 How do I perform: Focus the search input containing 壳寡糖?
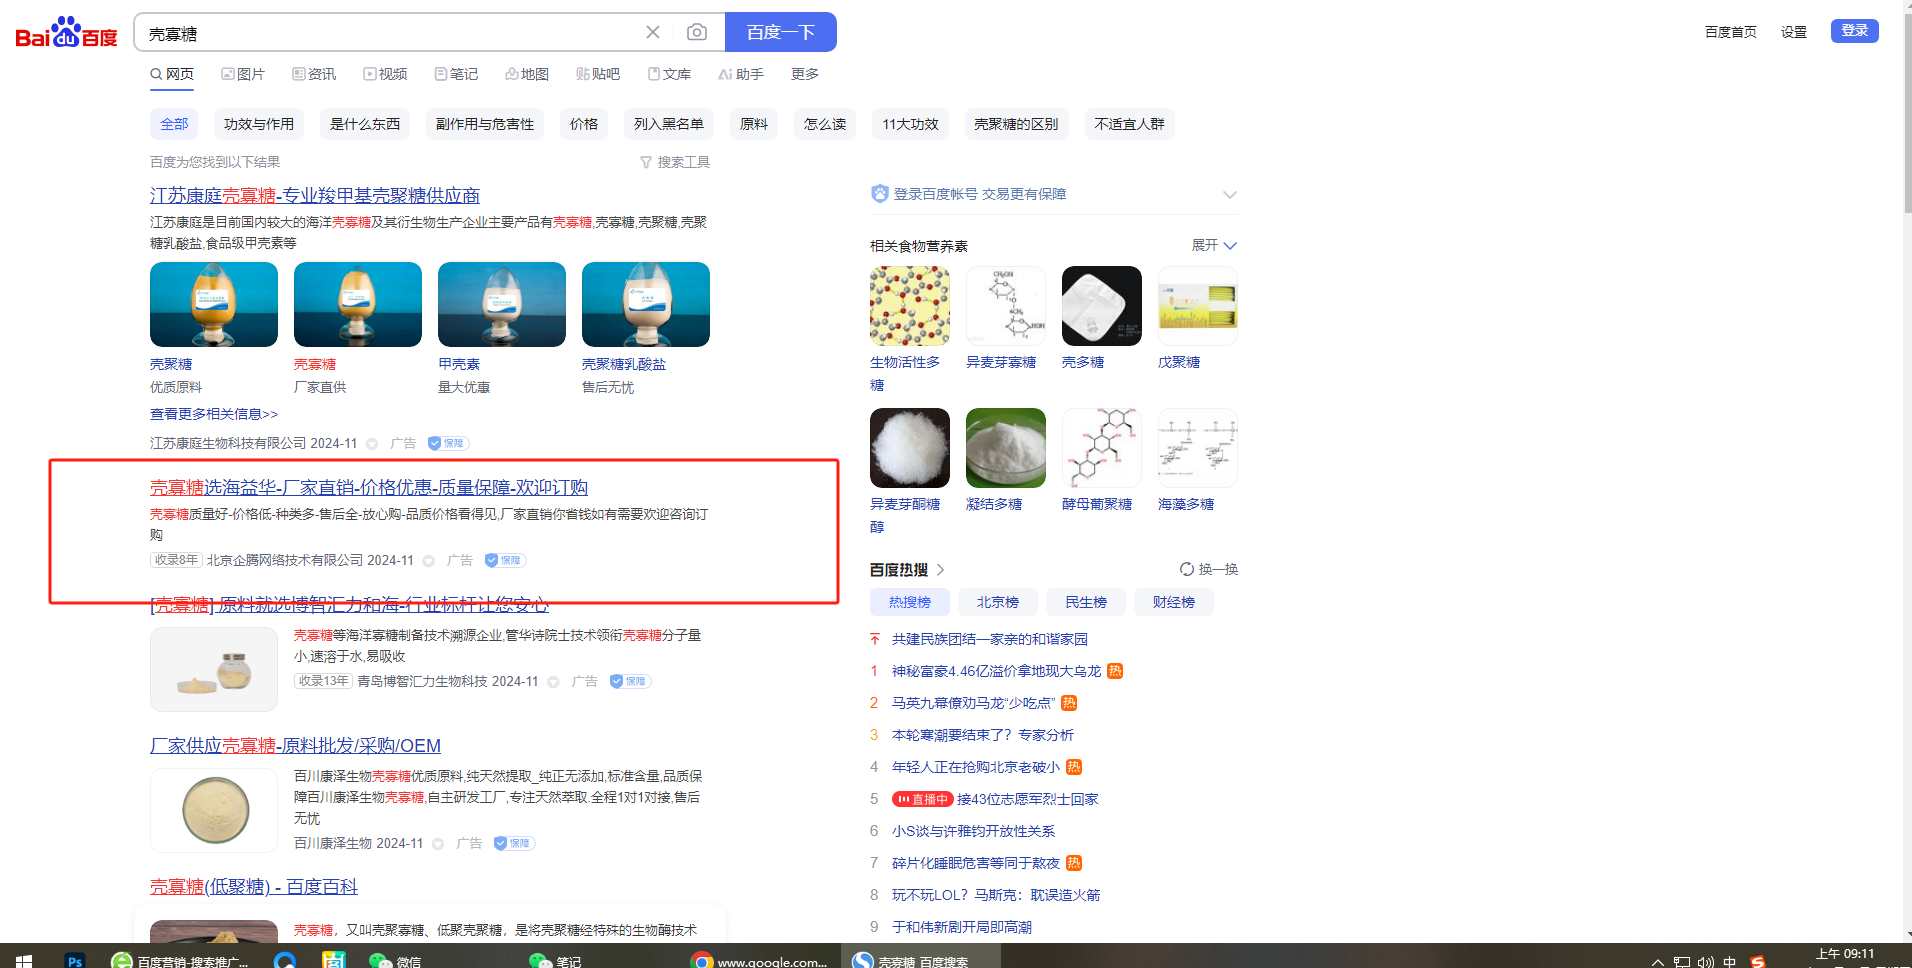[390, 33]
